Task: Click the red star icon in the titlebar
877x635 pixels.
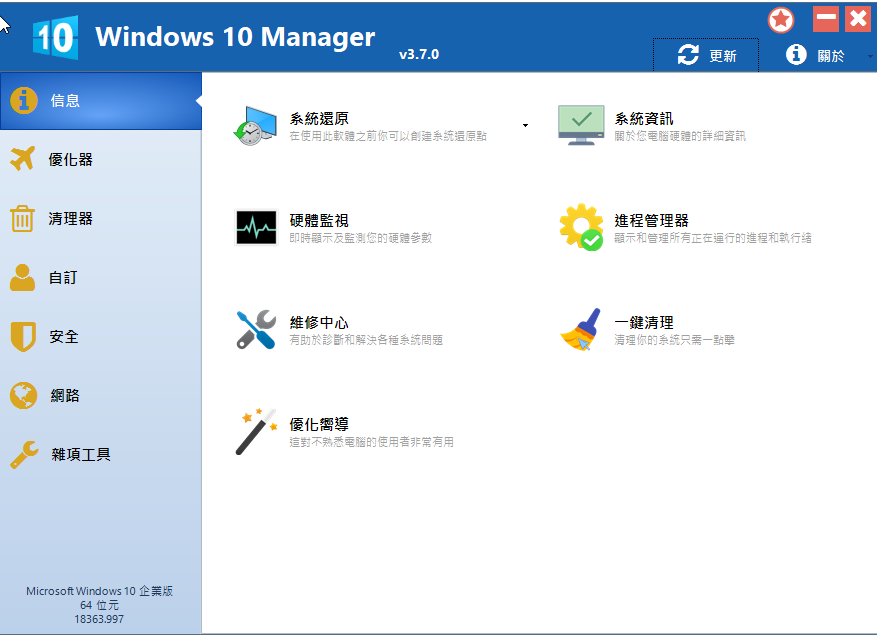Action: [x=781, y=19]
